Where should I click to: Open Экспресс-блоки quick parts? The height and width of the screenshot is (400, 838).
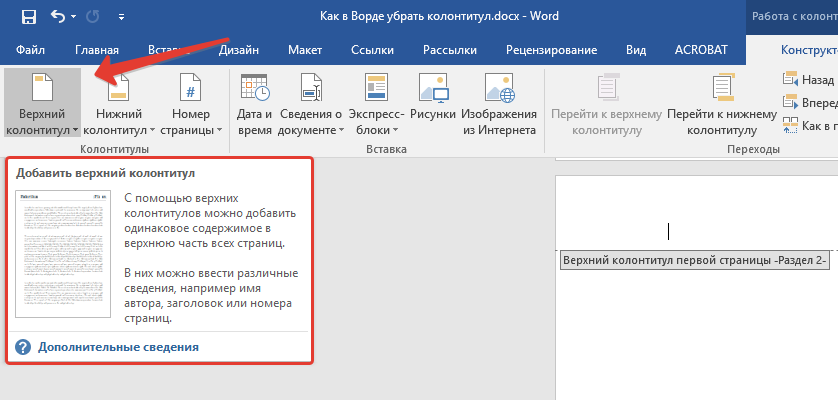click(x=375, y=104)
